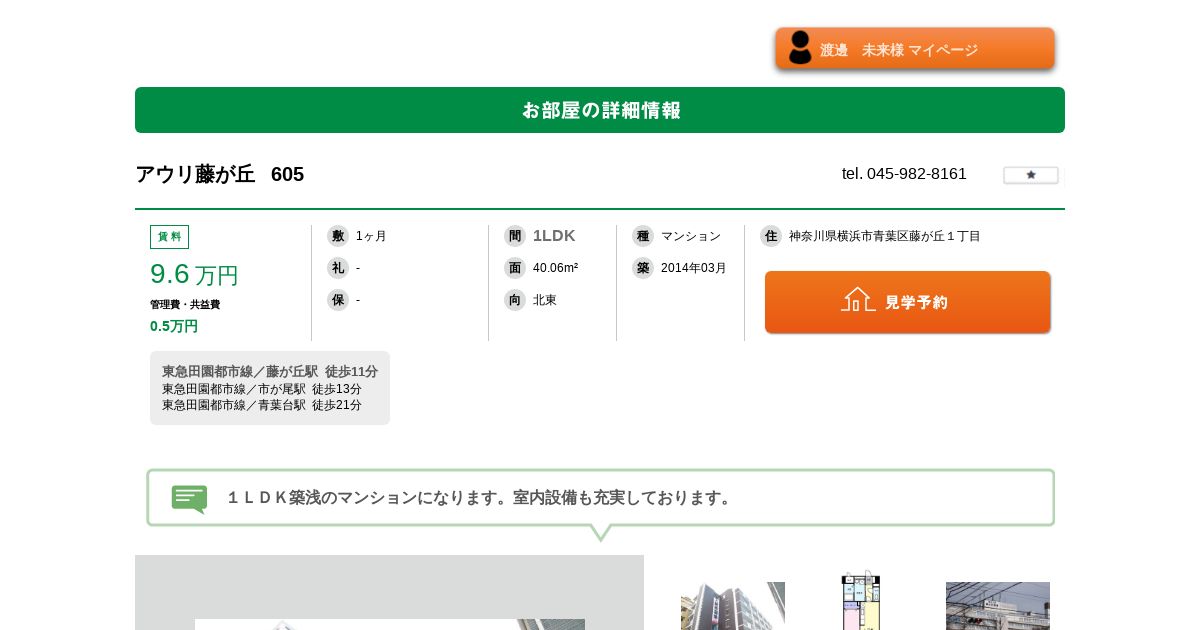Click 藤が丘駅 徒歩11分 station line
1200x630 pixels.
tap(270, 371)
